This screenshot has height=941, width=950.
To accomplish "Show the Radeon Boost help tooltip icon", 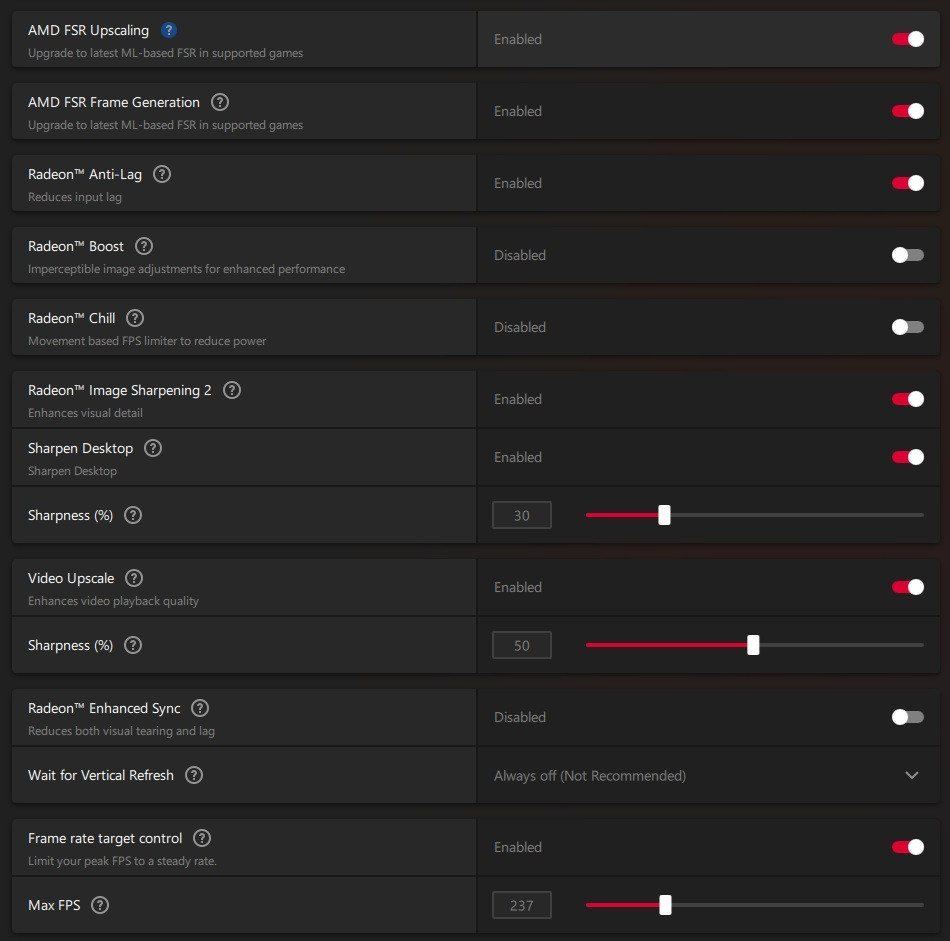I will click(144, 246).
